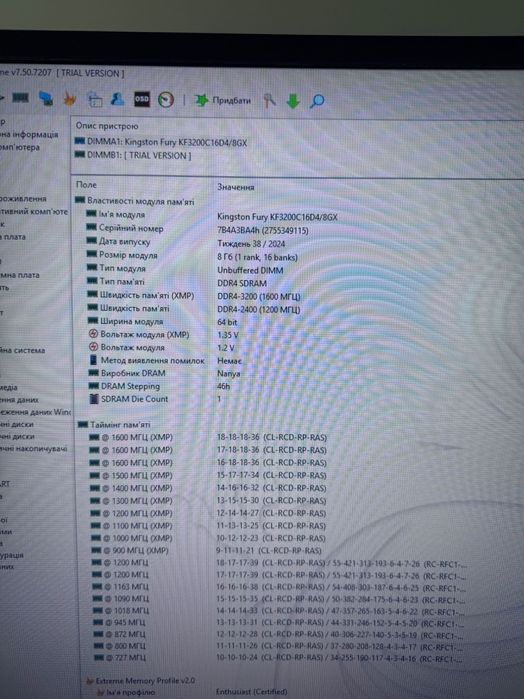Select the Властивості модуля пам'яті section row
Screen dimensions: 524x699
pyautogui.click(x=135, y=201)
